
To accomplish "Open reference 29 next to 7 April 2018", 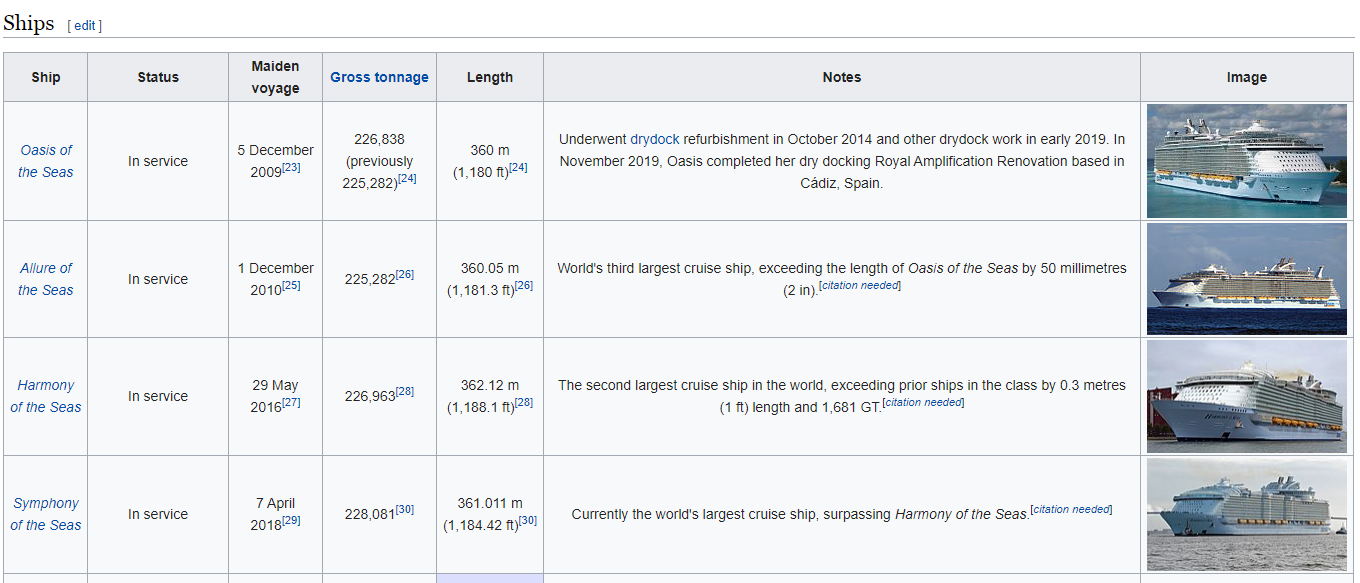I will [291, 521].
